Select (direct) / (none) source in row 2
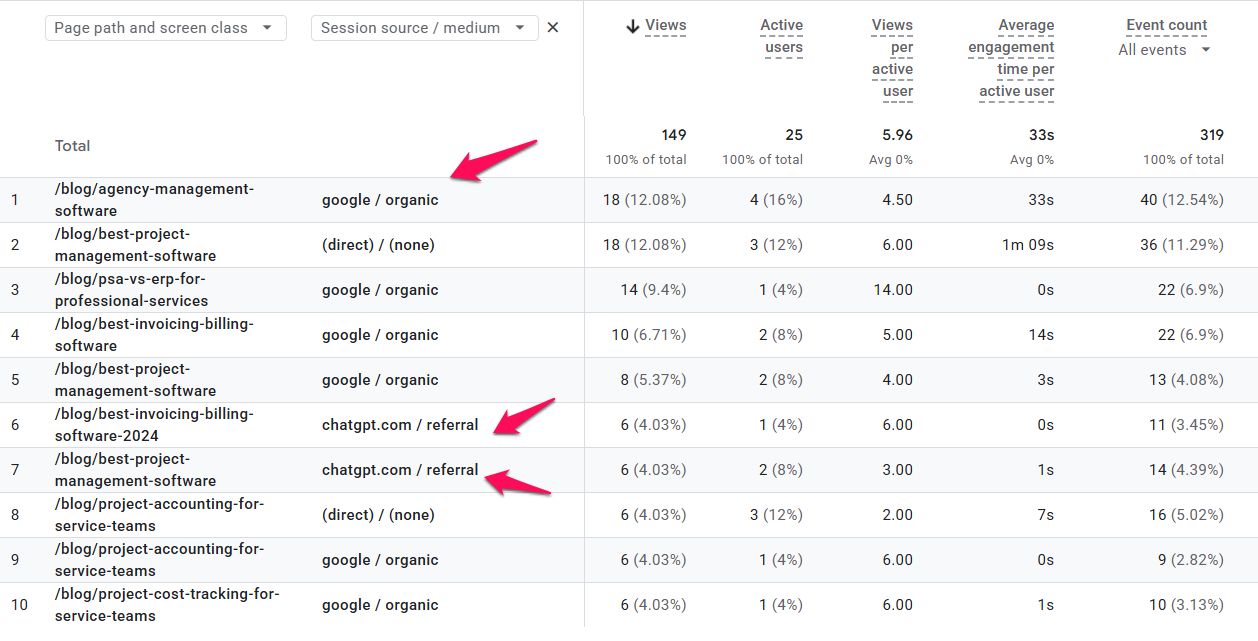1258x641 pixels. (378, 245)
